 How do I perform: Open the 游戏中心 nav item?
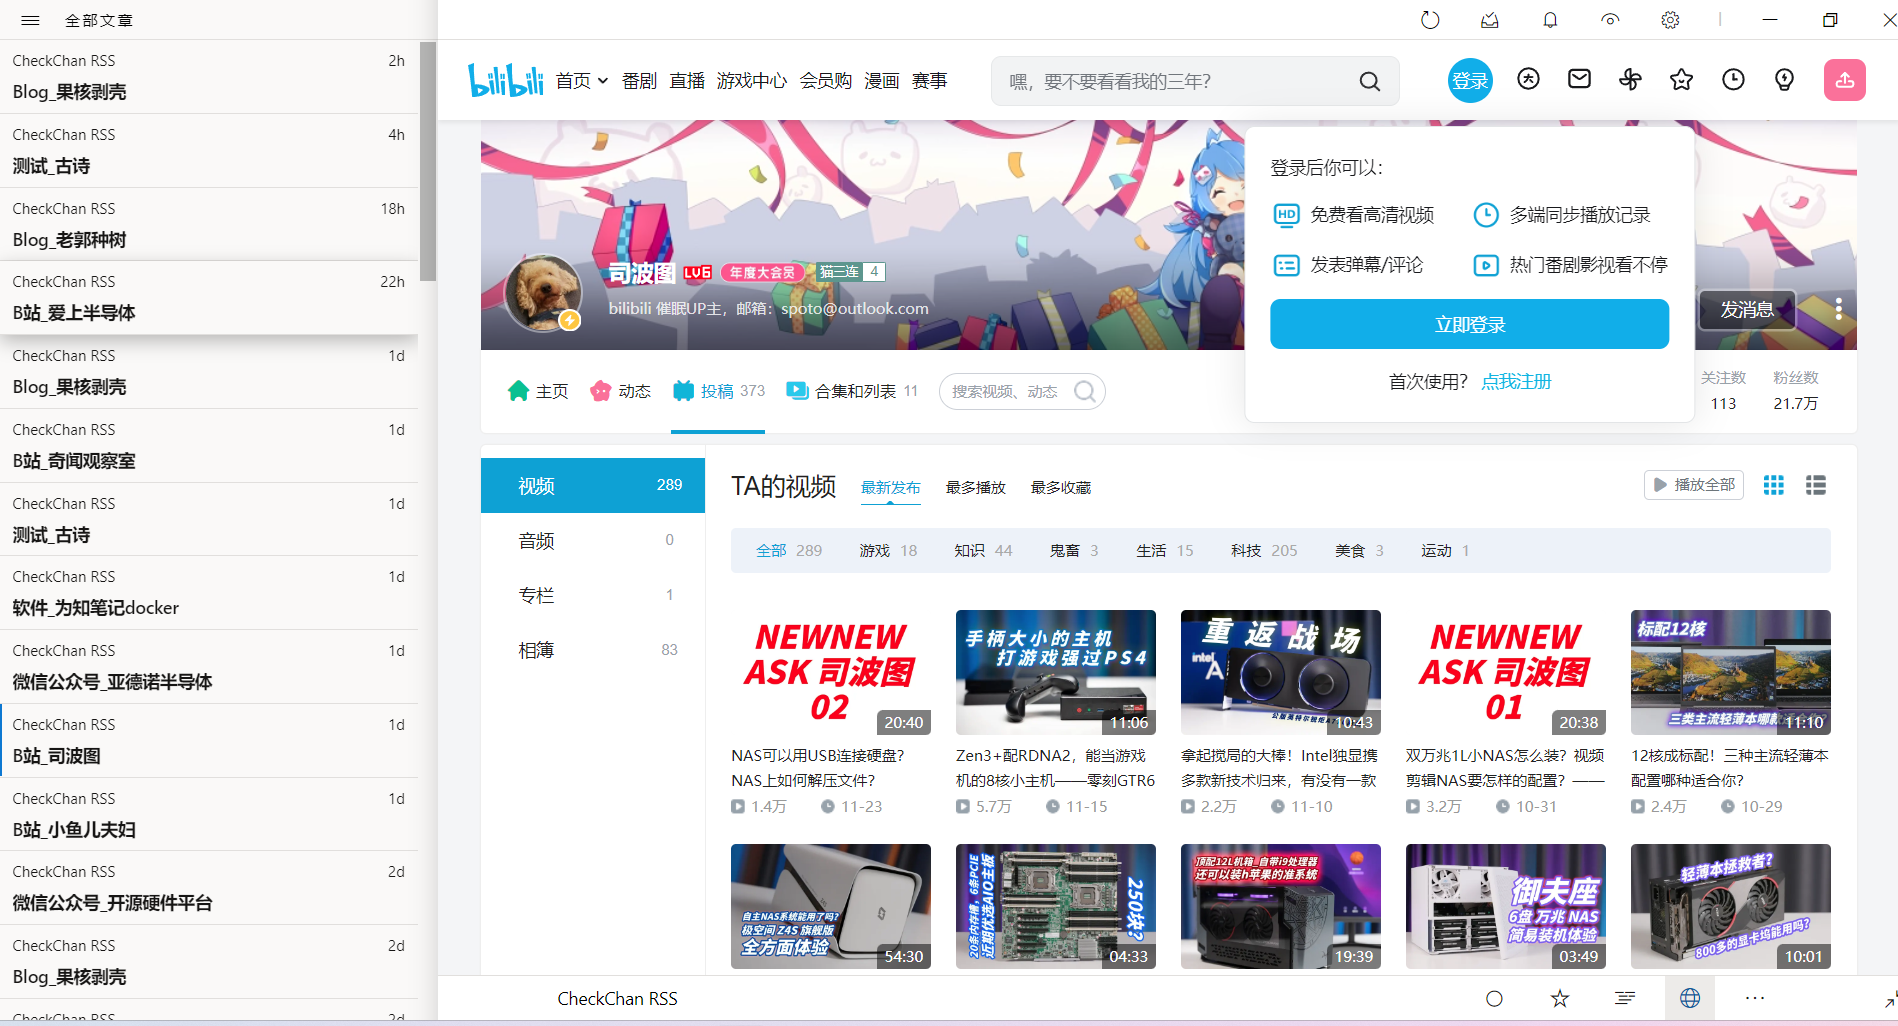pyautogui.click(x=752, y=81)
